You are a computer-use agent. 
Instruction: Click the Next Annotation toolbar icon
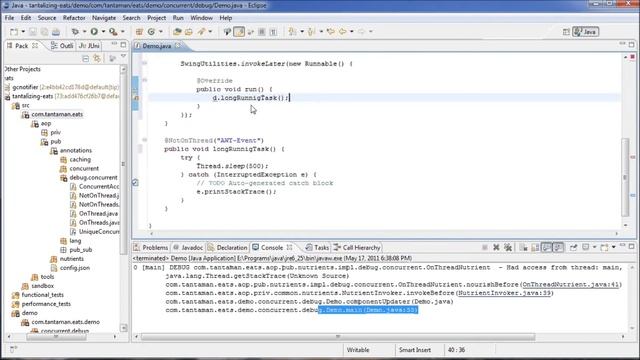point(293,31)
